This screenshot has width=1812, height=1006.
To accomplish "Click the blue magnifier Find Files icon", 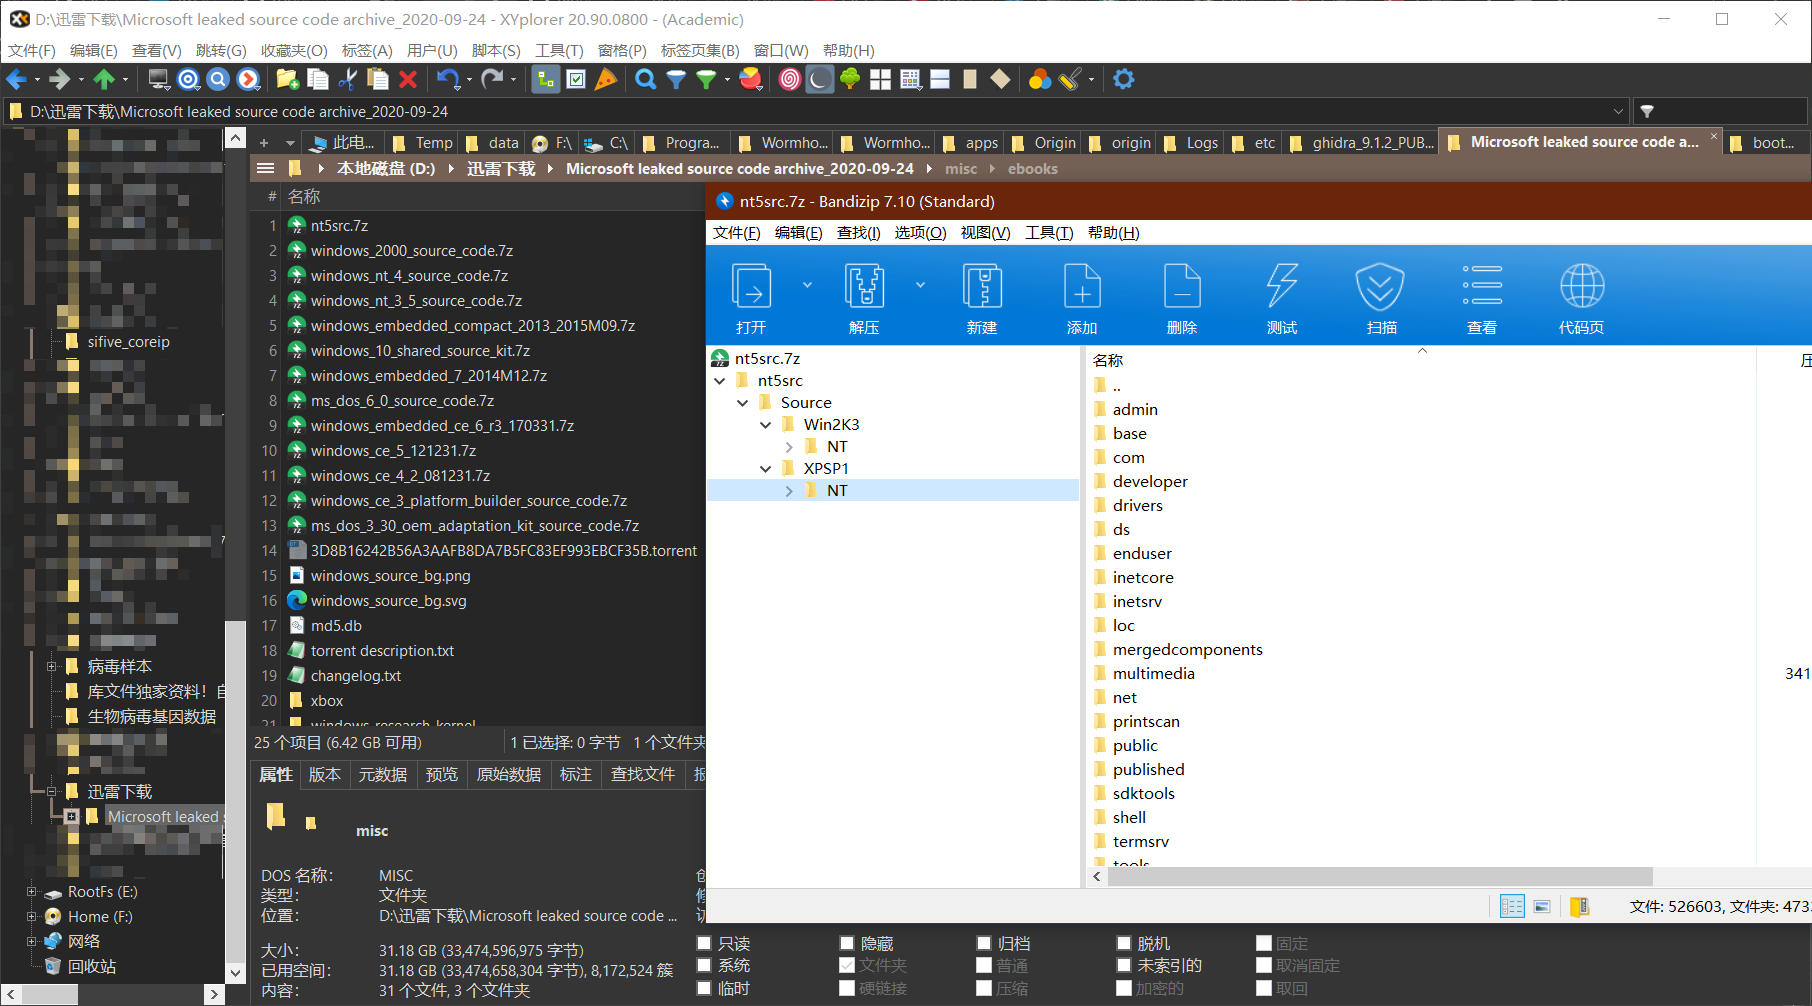I will point(646,79).
